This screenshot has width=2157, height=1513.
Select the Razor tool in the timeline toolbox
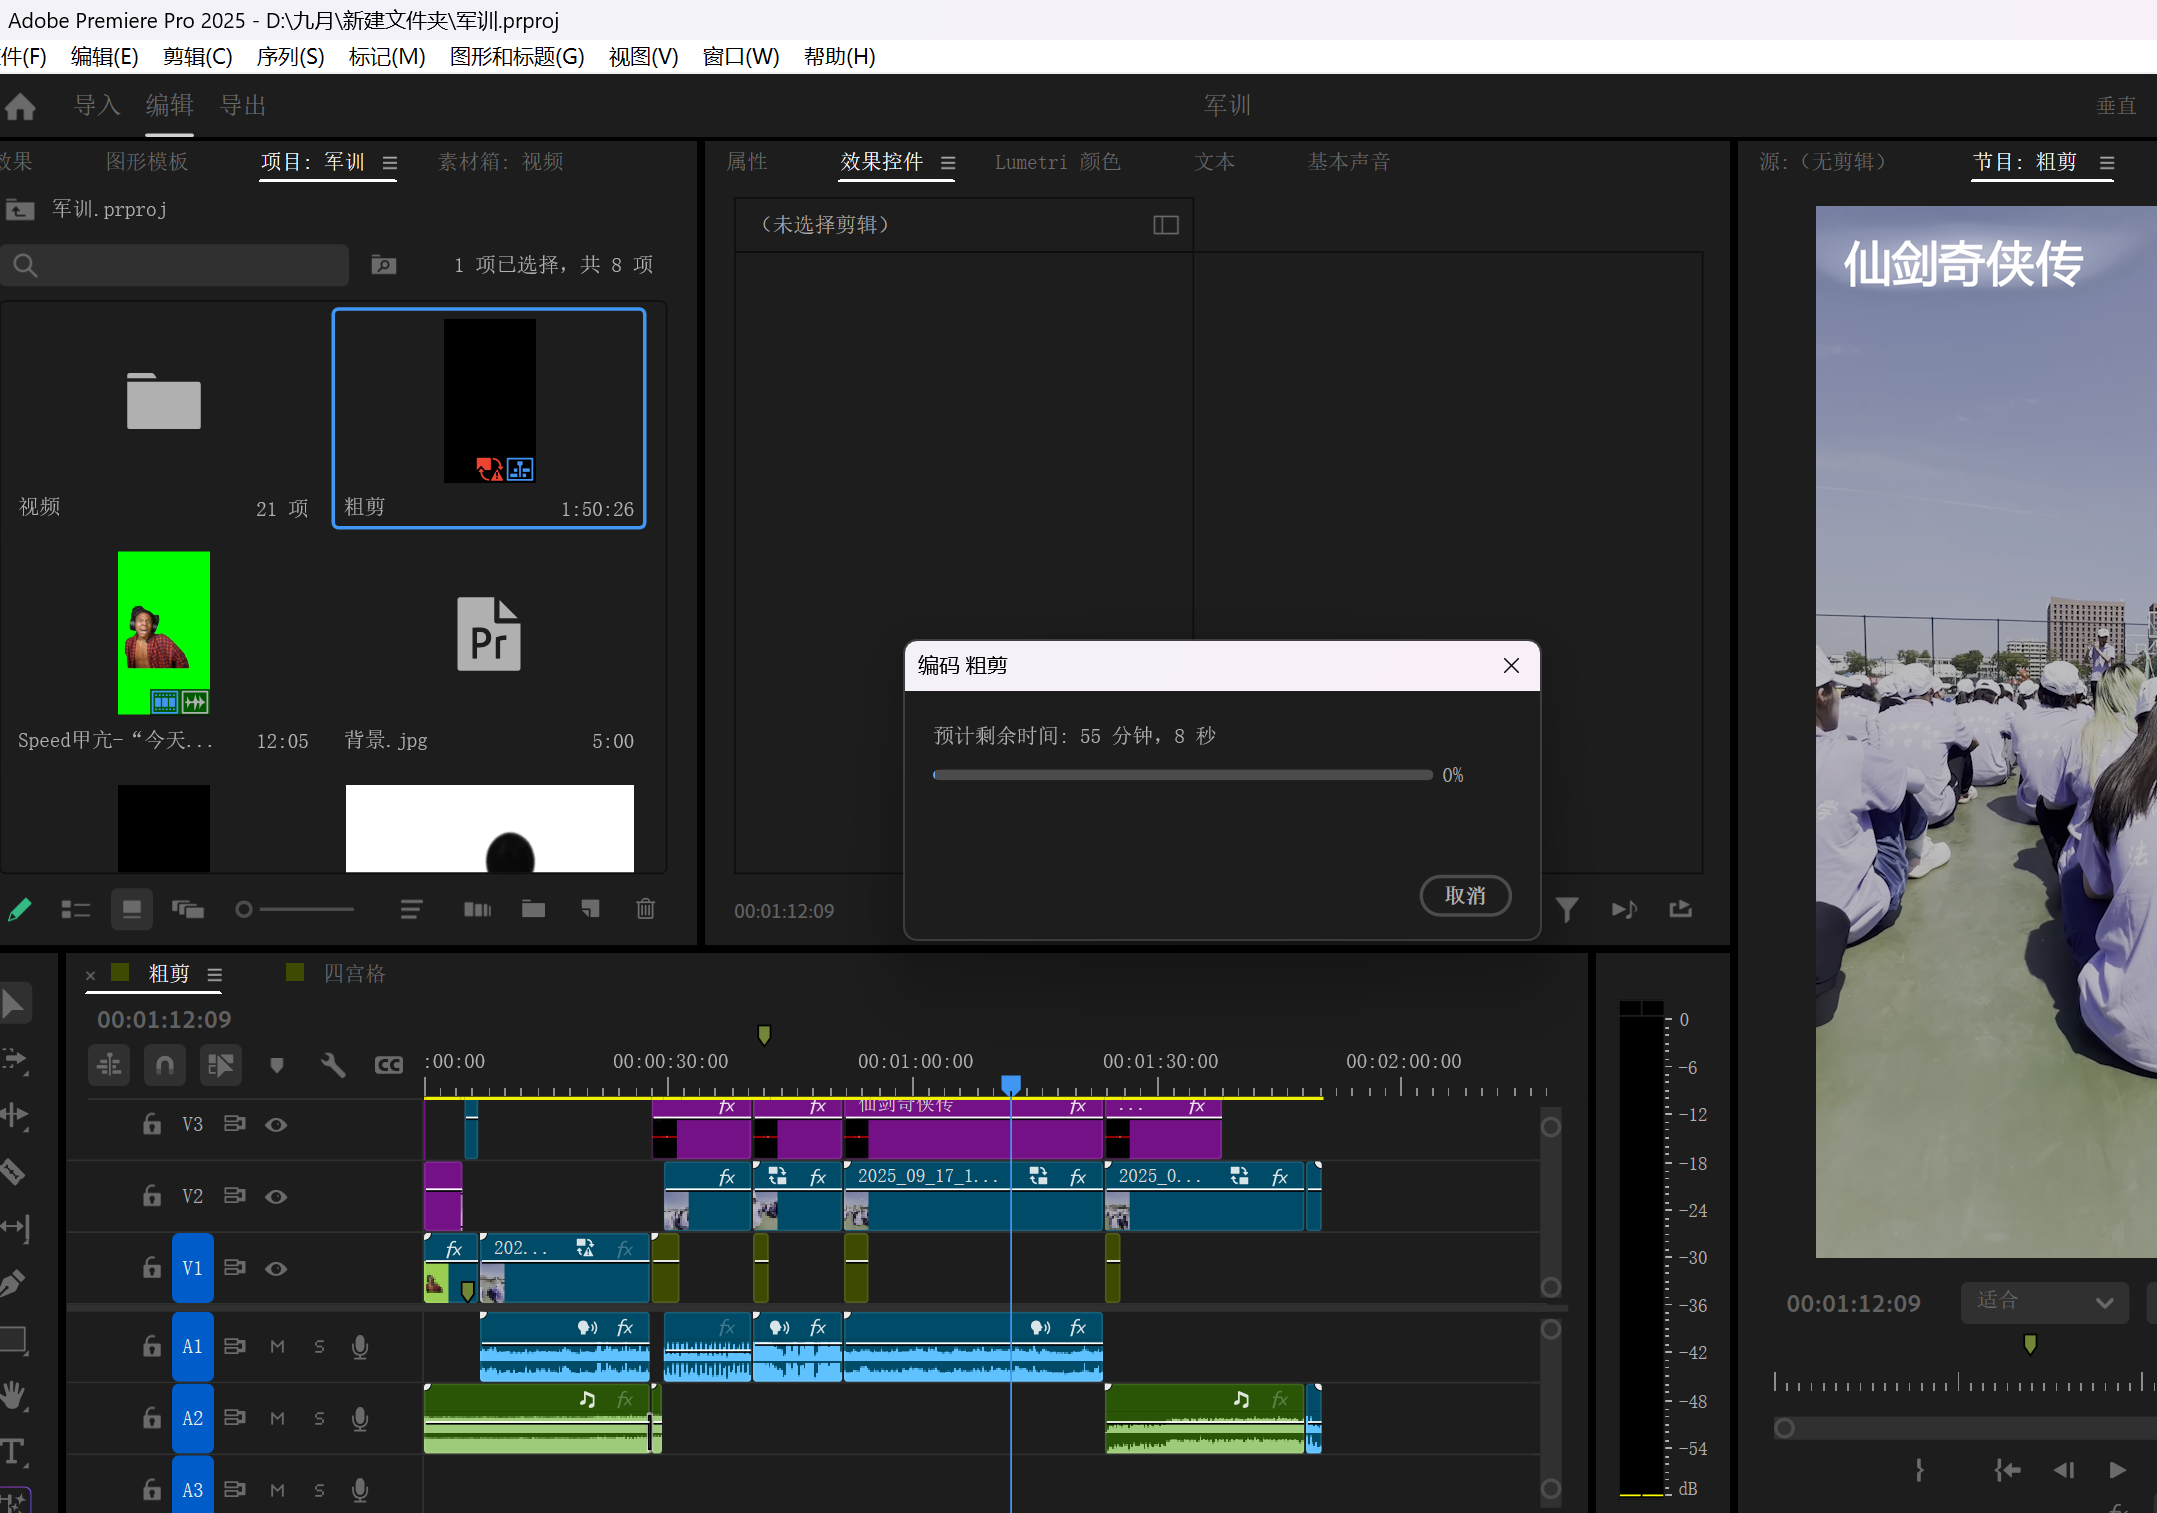coord(12,1171)
